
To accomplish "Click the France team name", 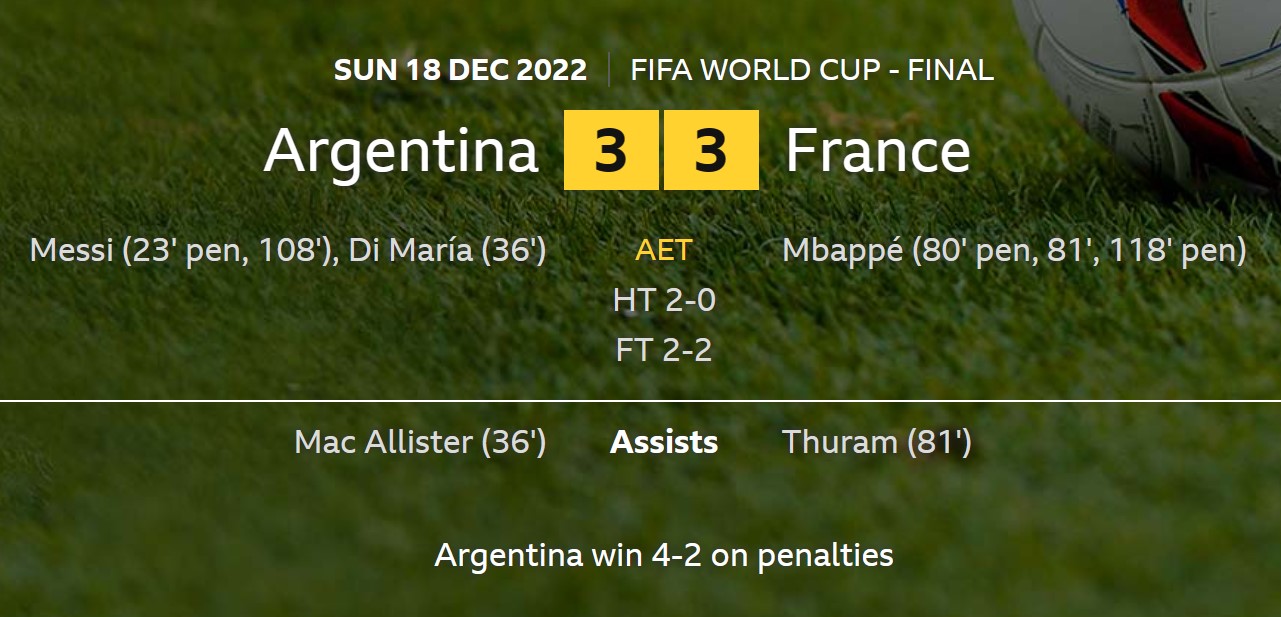I will [x=878, y=151].
